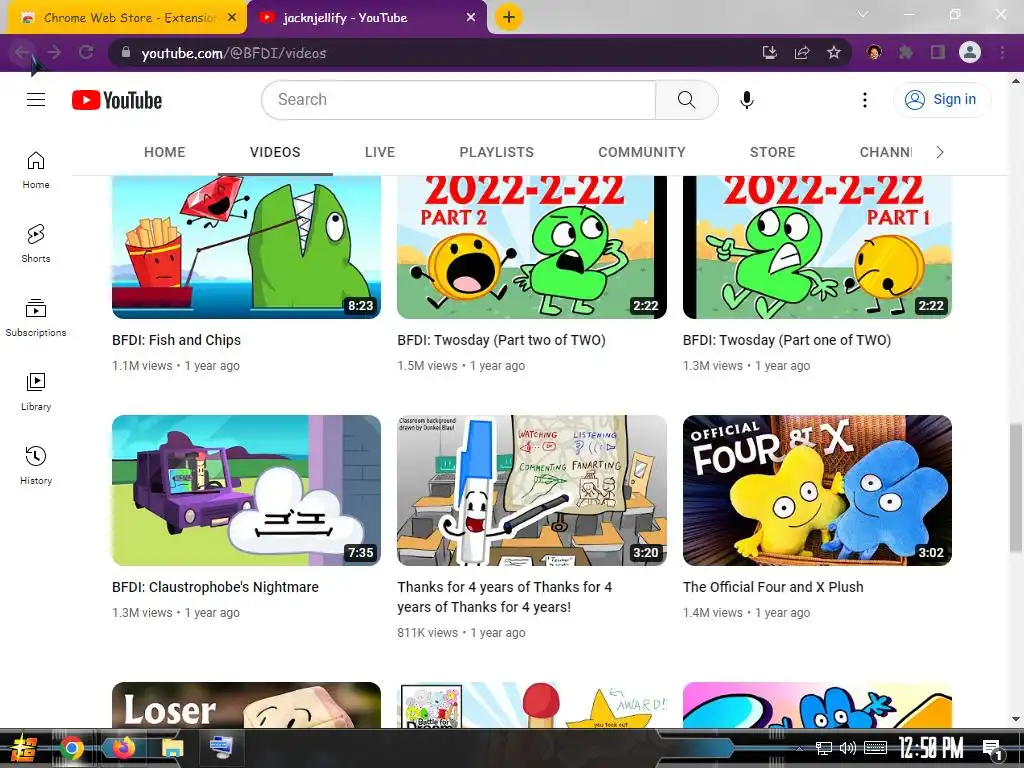
Task: Click Twosday Part 2 thumbnail
Action: [532, 247]
